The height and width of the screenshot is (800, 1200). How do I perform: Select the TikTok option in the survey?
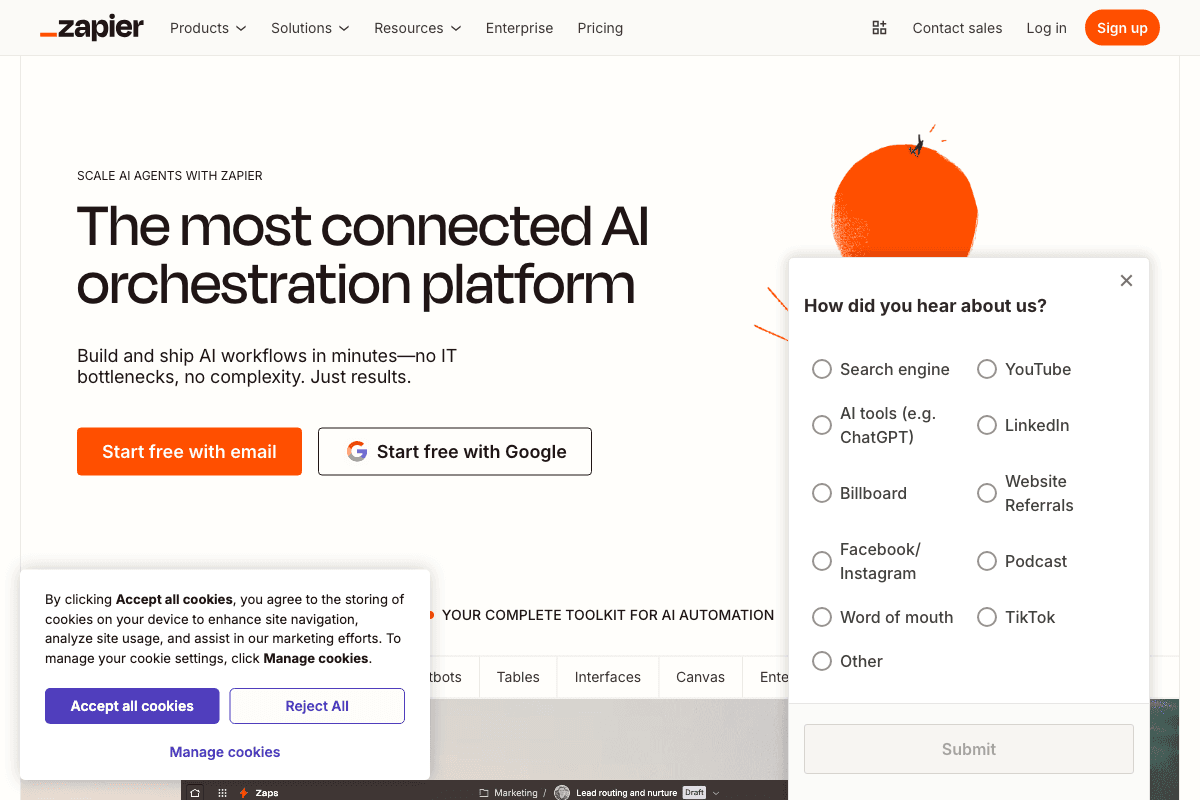(x=986, y=617)
